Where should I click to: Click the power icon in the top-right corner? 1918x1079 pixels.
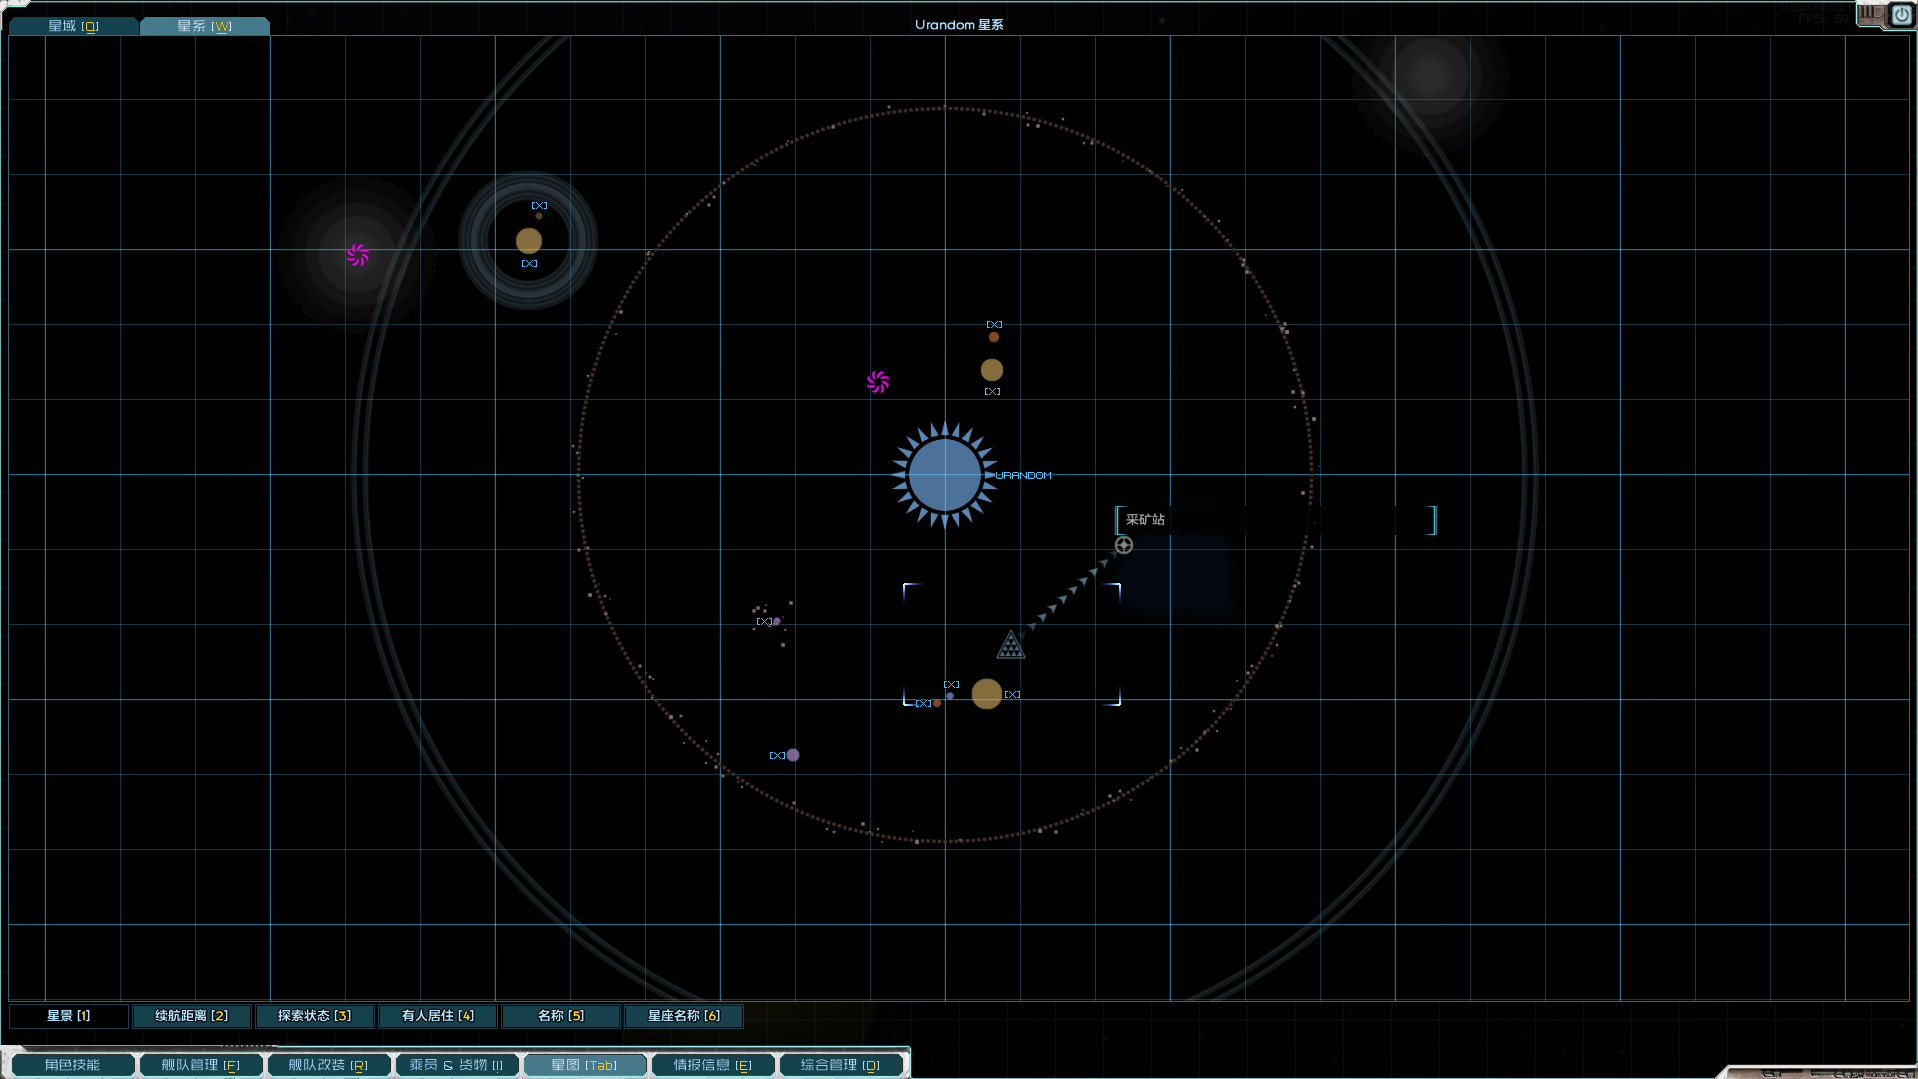(x=1901, y=15)
